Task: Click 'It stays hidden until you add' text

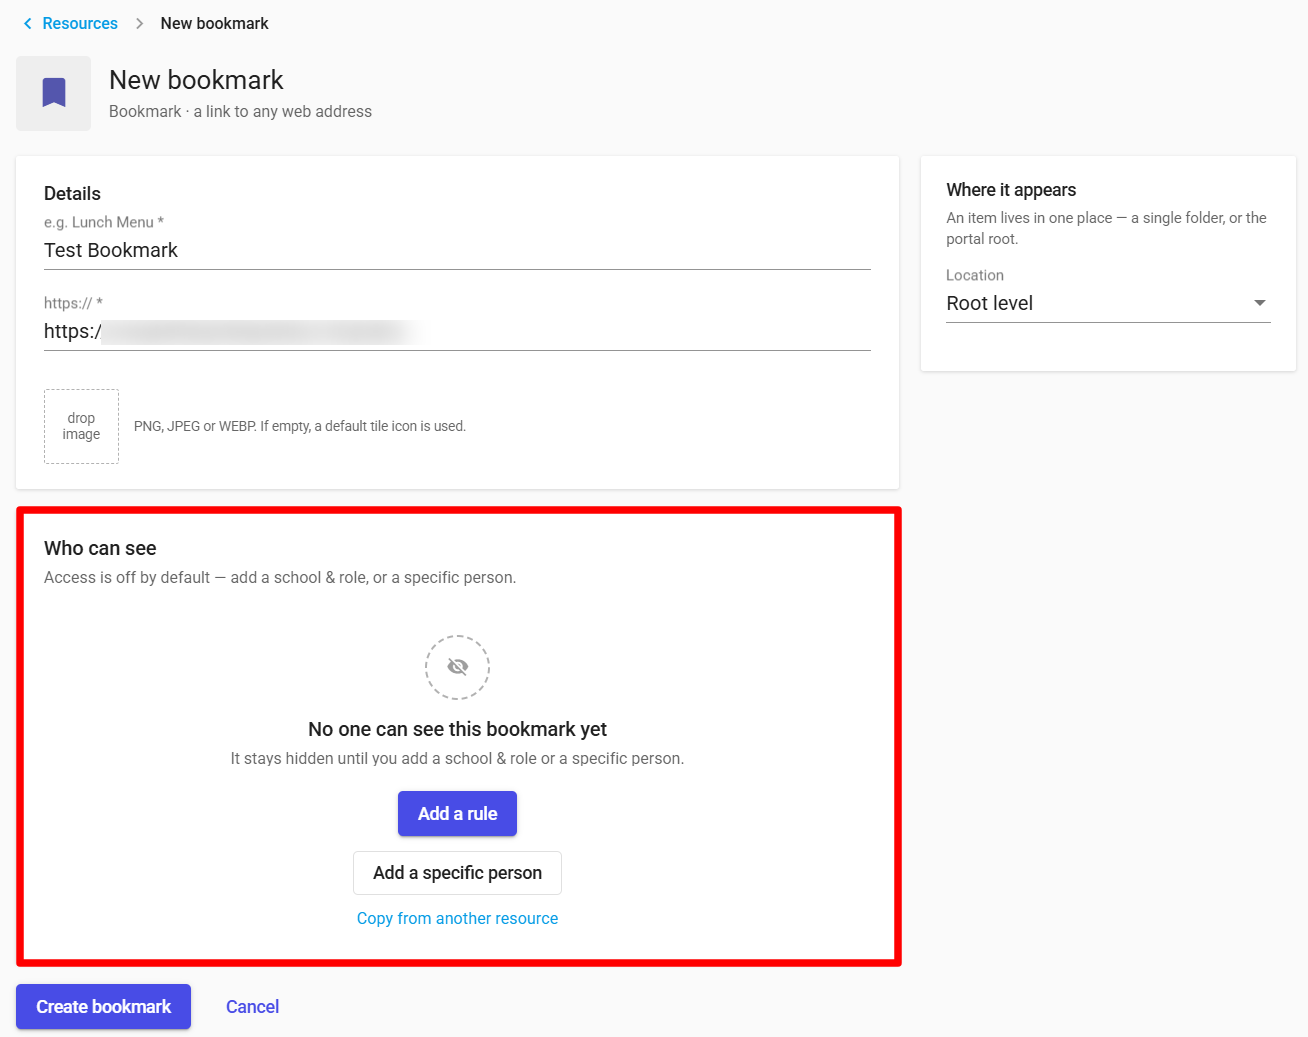Action: 457,758
